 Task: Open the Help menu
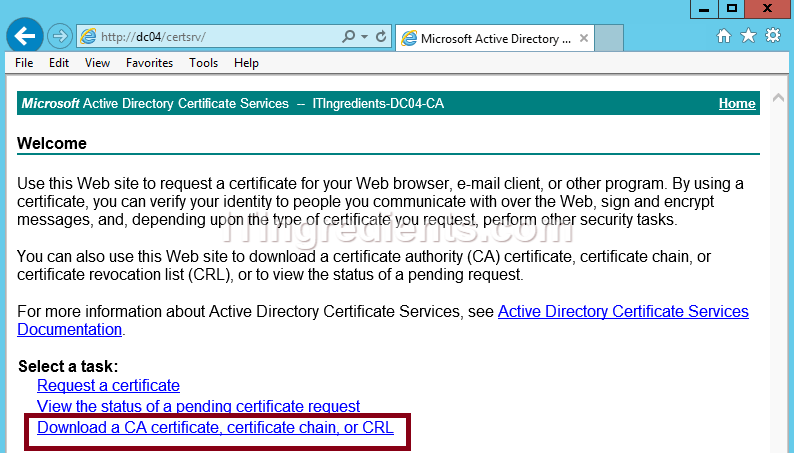(x=246, y=63)
